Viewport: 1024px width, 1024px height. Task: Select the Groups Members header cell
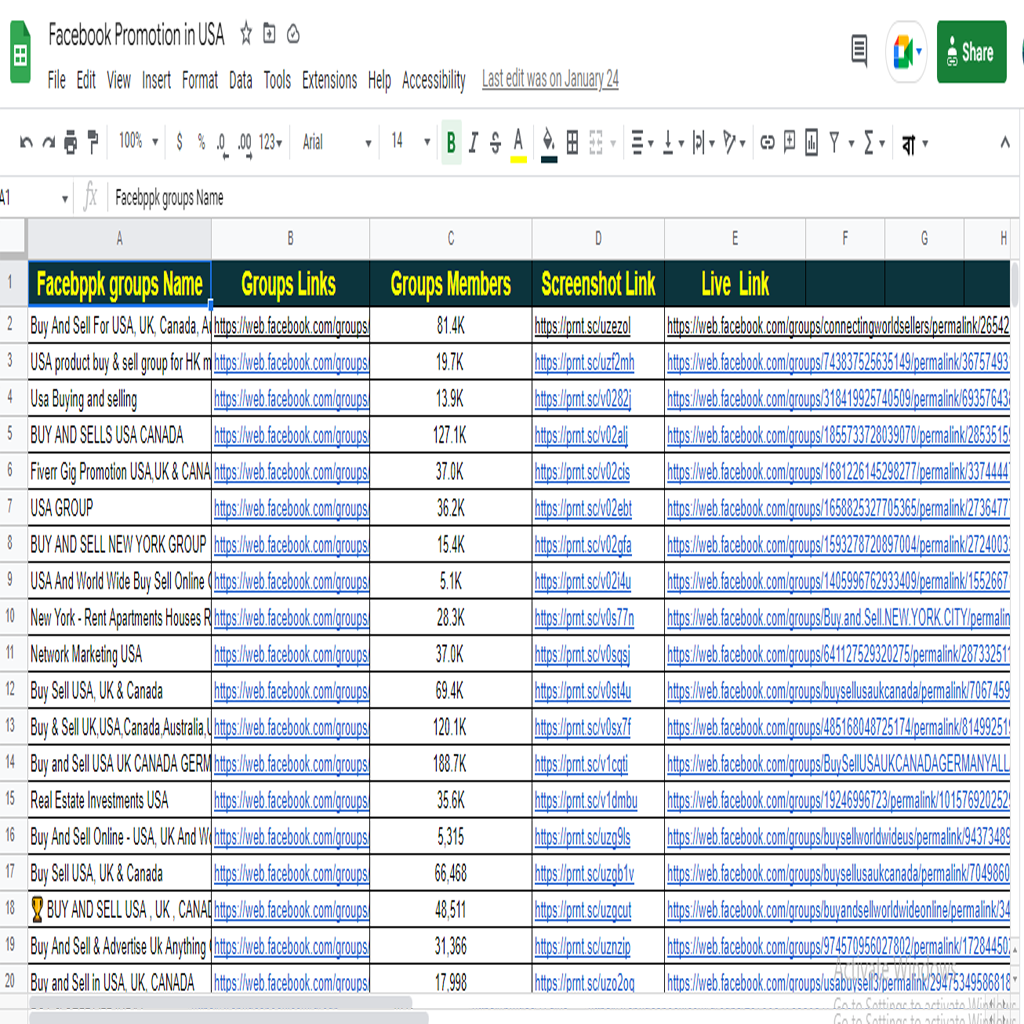pos(451,284)
